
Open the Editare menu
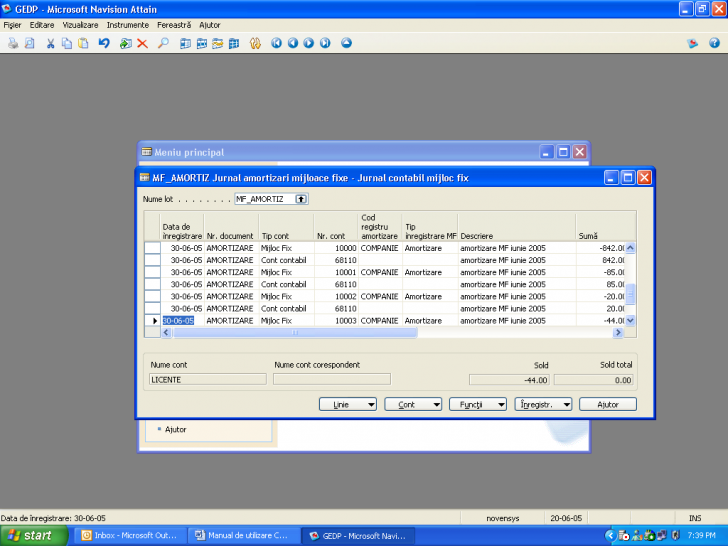(x=42, y=25)
